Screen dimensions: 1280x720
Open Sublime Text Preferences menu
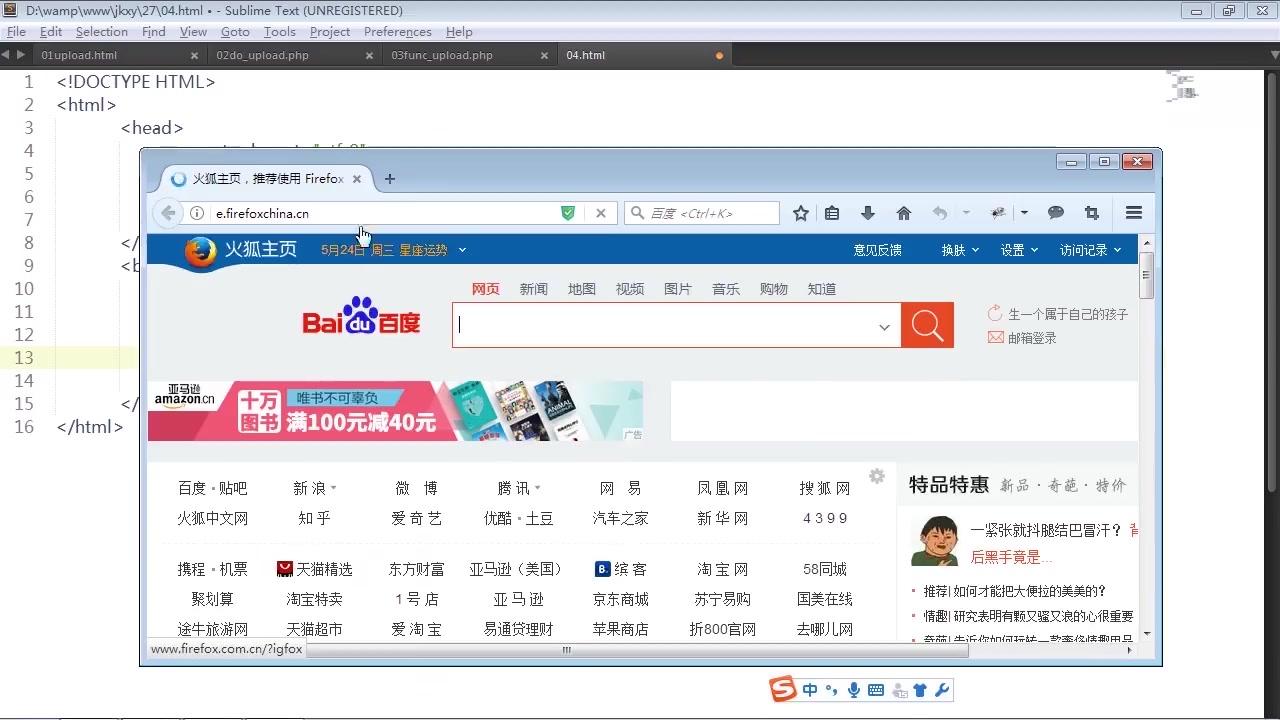point(398,32)
